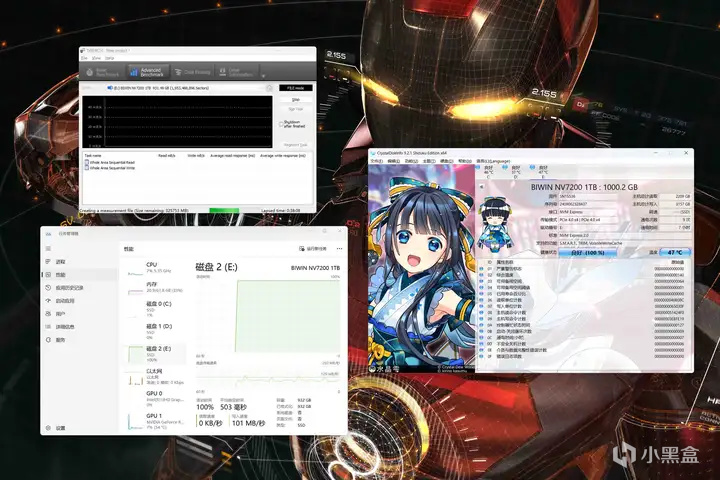This screenshot has height=480, width=720.
Task: Open 编辑(E) menu in CrystalDiskInfo
Action: [x=394, y=161]
